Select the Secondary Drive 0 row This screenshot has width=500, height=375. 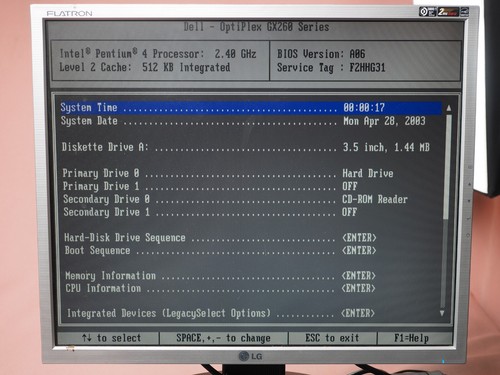pos(235,199)
